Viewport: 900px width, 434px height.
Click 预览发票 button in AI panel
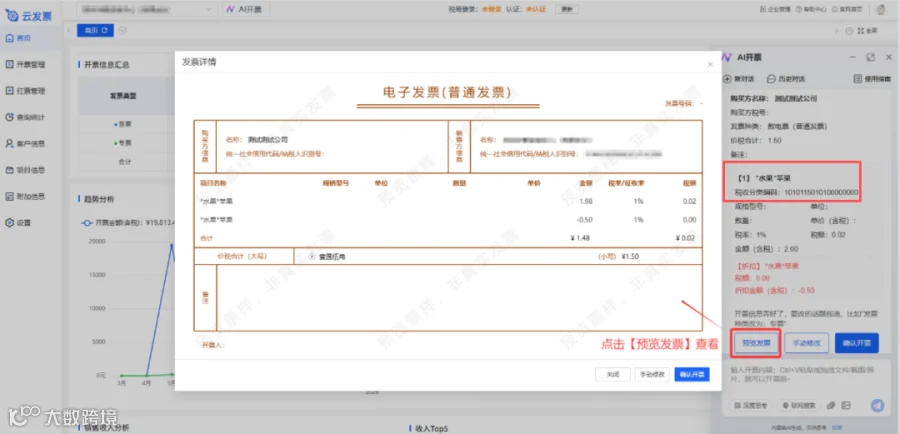pyautogui.click(x=755, y=343)
